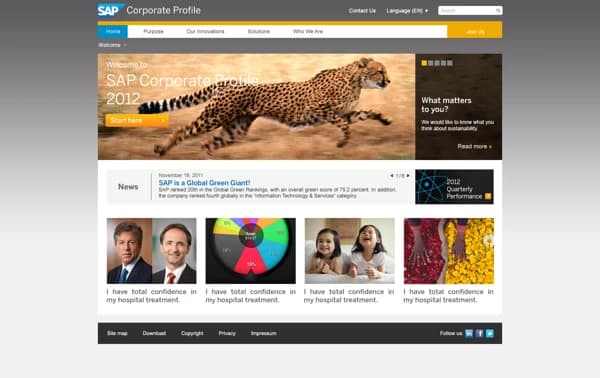Open the LinkedIn follow icon
Screen dimensions: 600x378
click(x=469, y=333)
